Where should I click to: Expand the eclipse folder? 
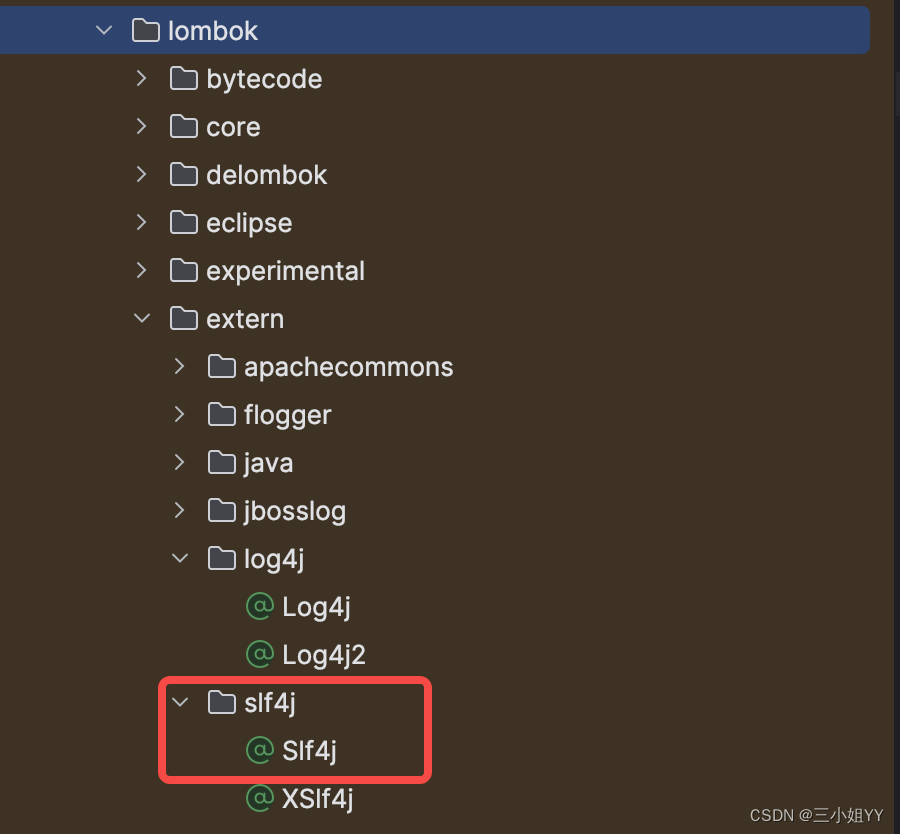pos(141,222)
